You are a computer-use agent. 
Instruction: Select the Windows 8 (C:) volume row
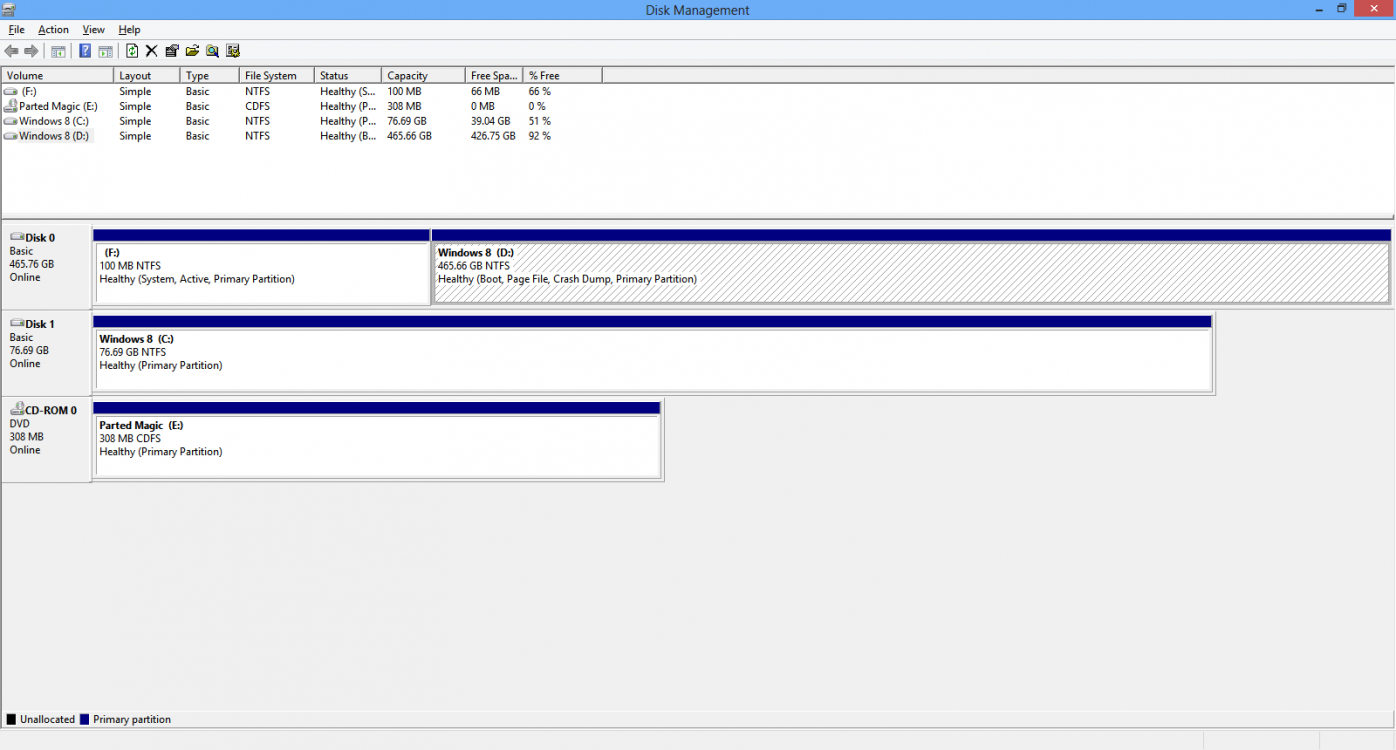click(54, 121)
